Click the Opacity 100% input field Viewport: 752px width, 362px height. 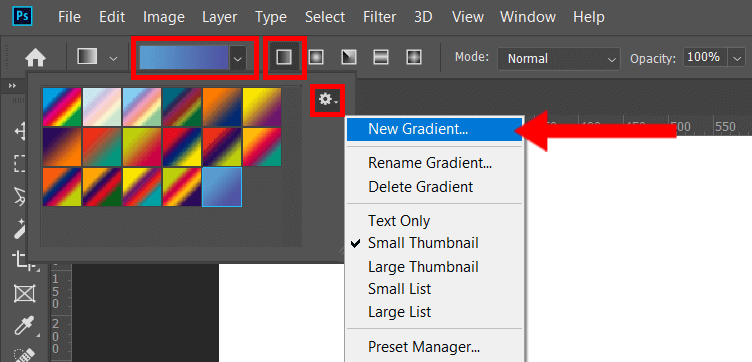[x=705, y=58]
